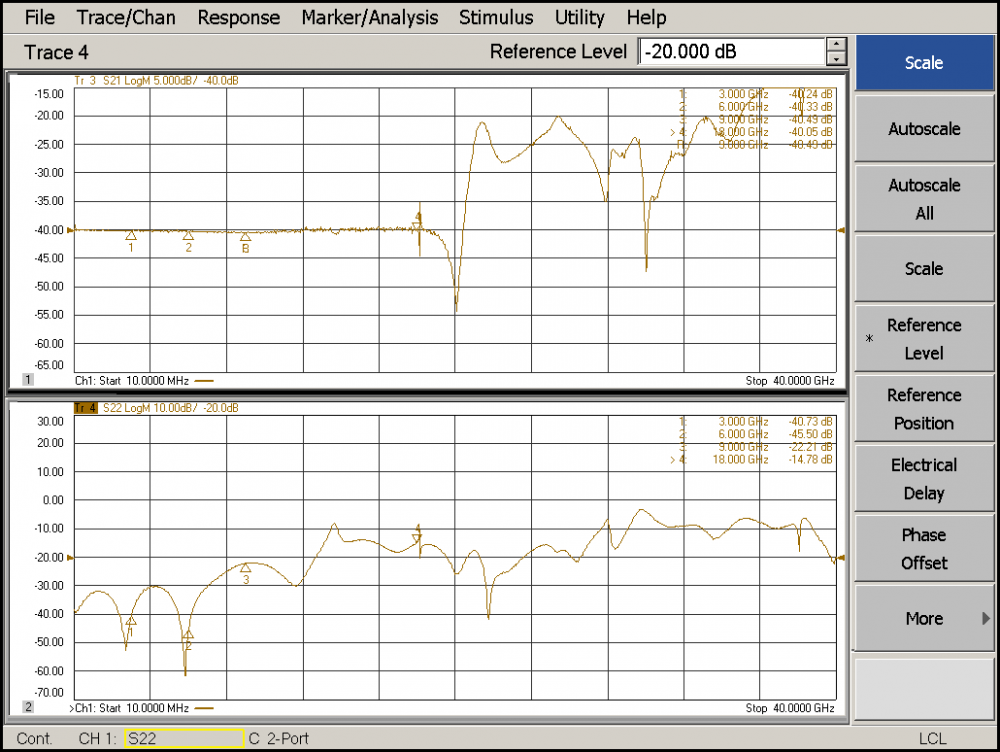Screen dimensions: 1000x752
Task: Select the Electrical Delay softkey
Action: tap(923, 479)
